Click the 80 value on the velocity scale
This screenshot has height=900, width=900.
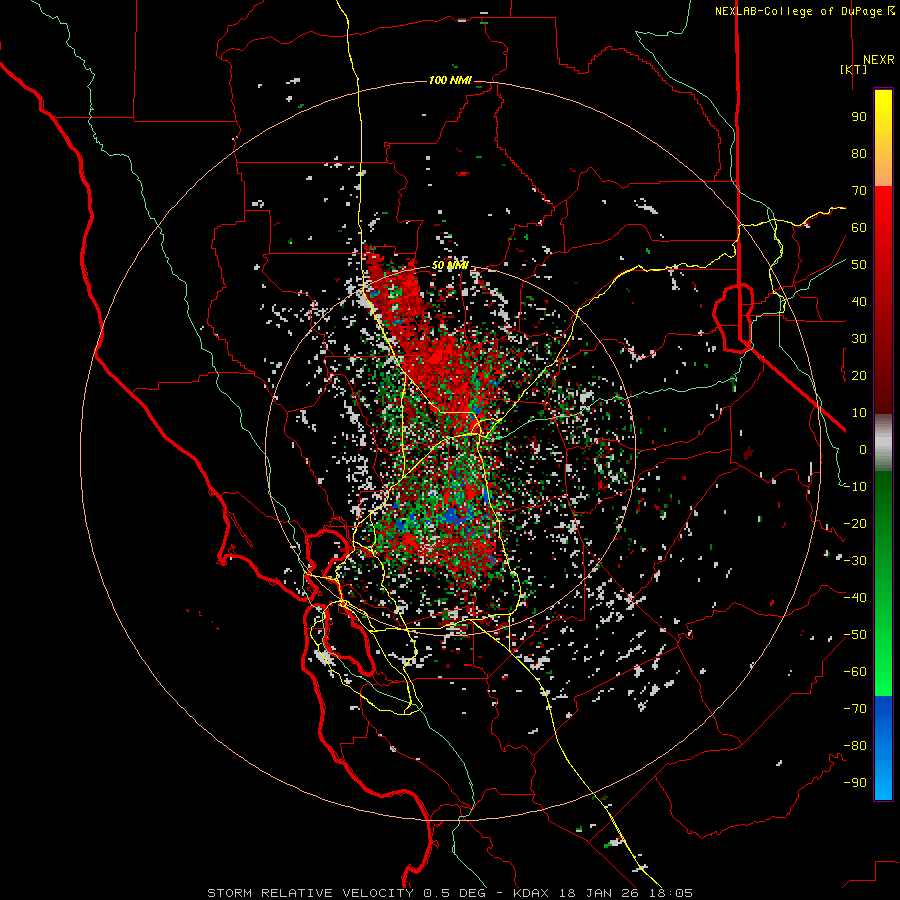pyautogui.click(x=859, y=154)
